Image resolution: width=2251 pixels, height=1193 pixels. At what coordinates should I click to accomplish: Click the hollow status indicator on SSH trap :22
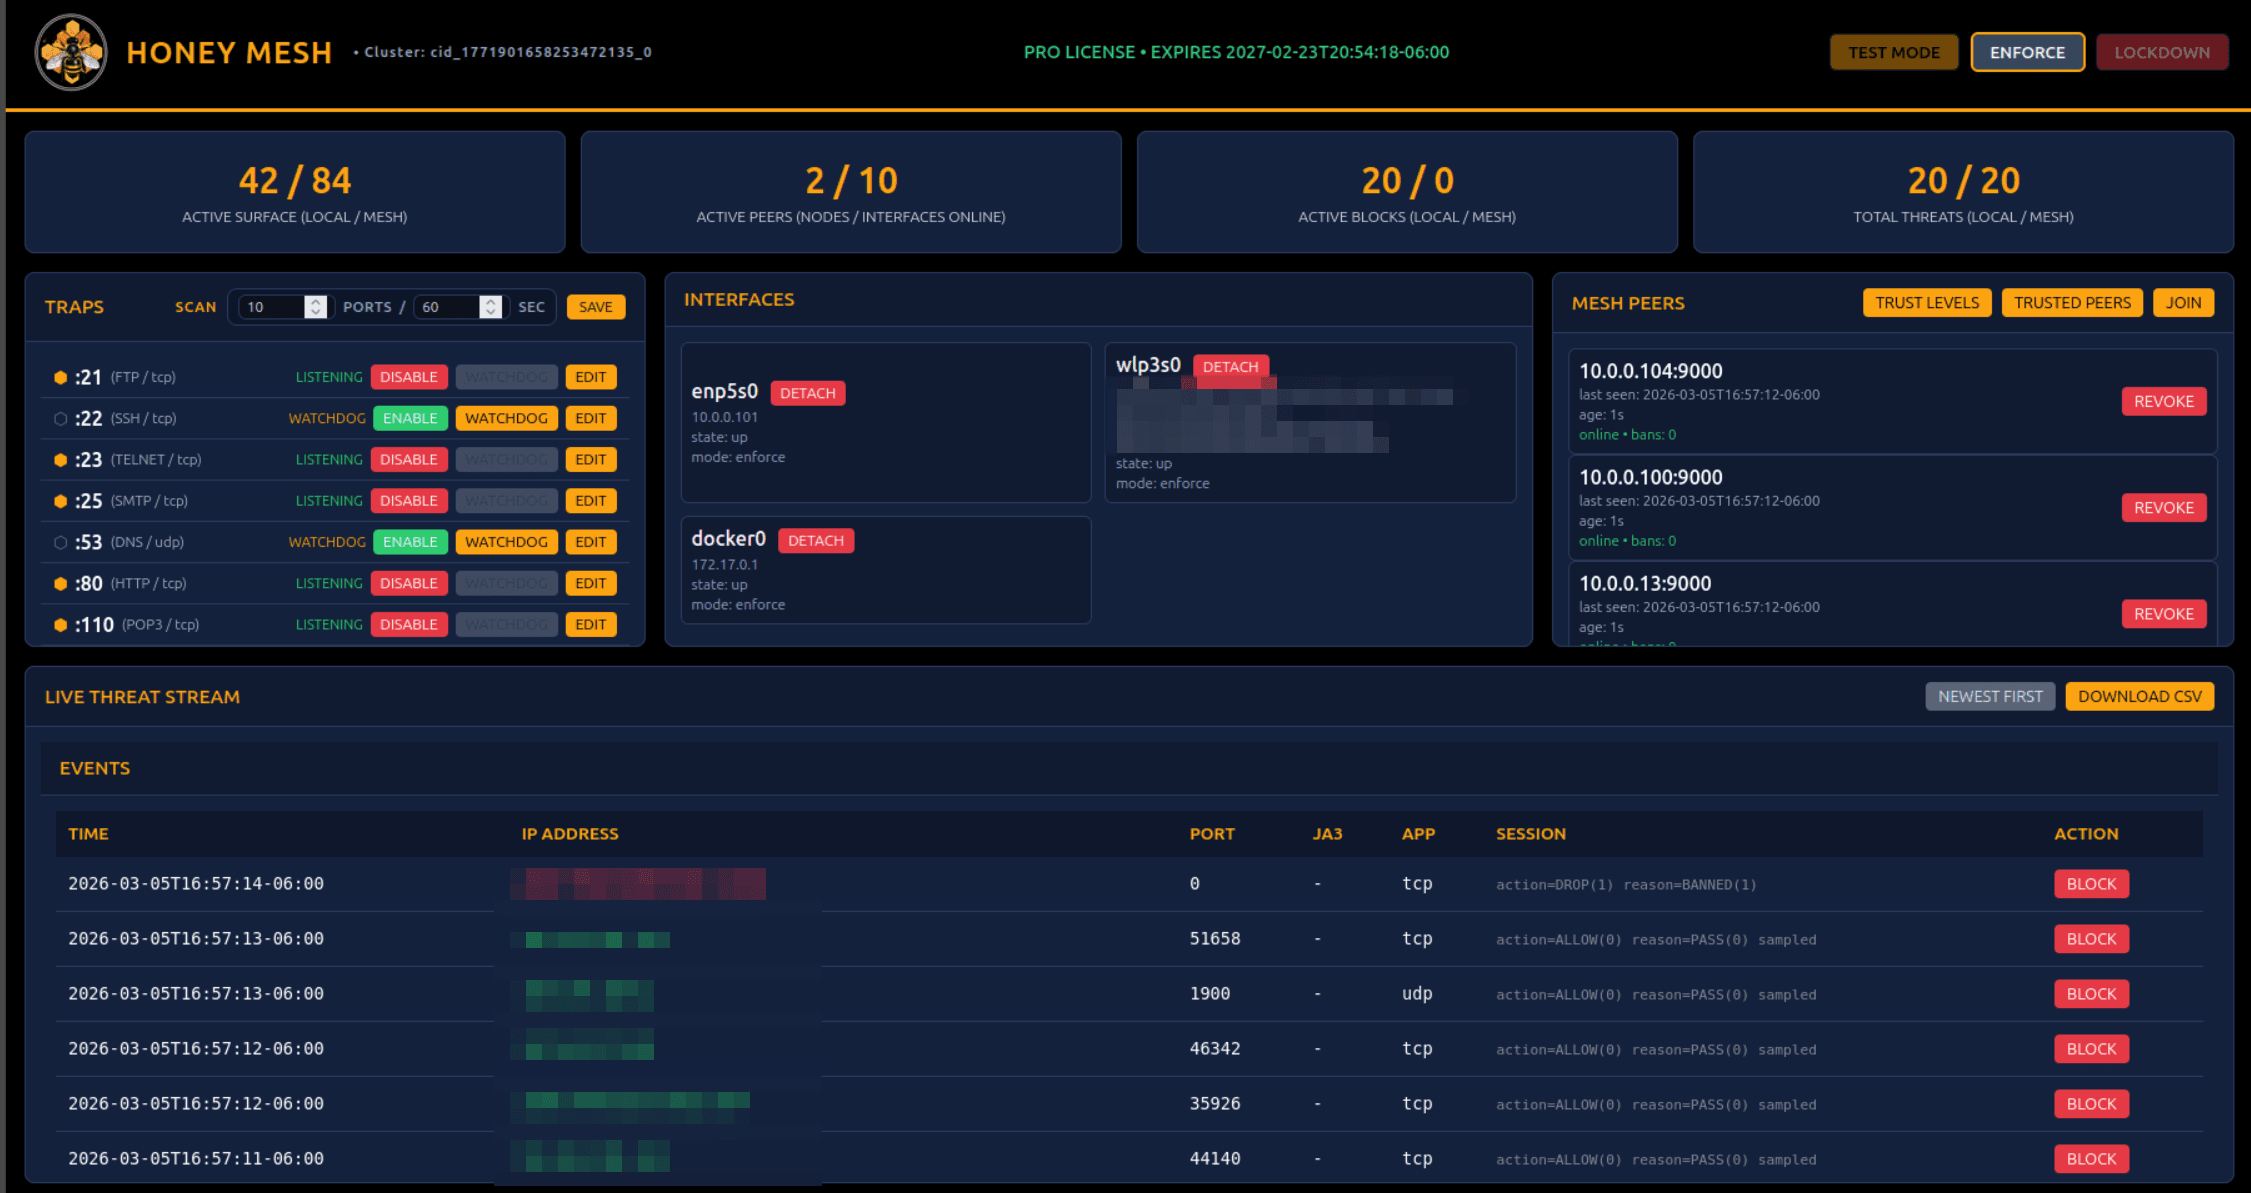click(60, 418)
